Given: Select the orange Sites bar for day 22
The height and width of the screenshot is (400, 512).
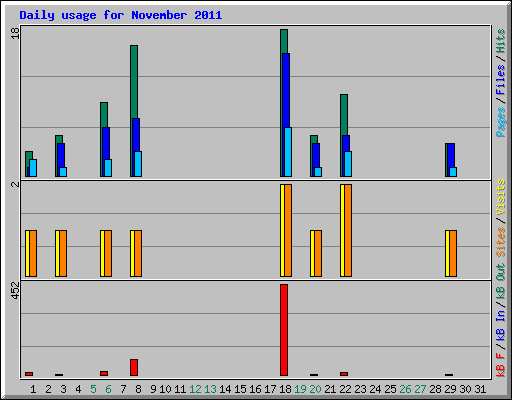Looking at the screenshot, I should [x=348, y=230].
